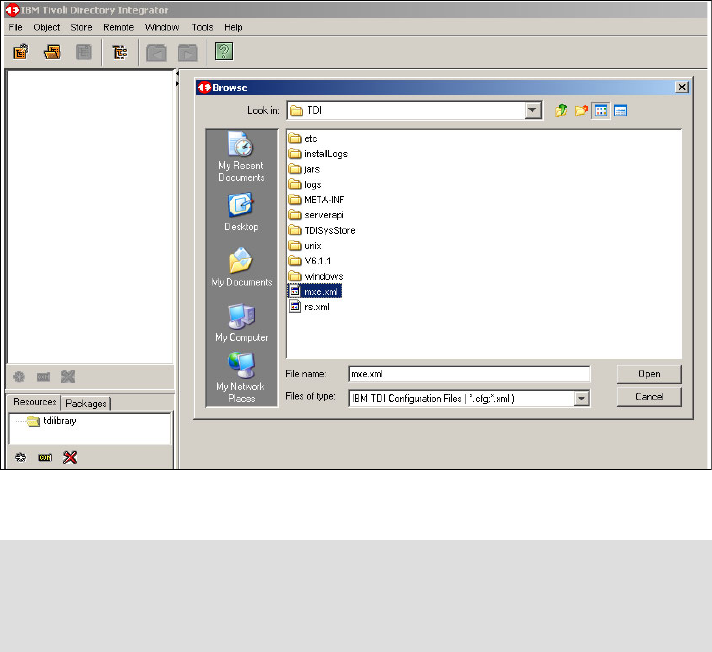Click the File name input field
The width and height of the screenshot is (712, 652).
(470, 374)
